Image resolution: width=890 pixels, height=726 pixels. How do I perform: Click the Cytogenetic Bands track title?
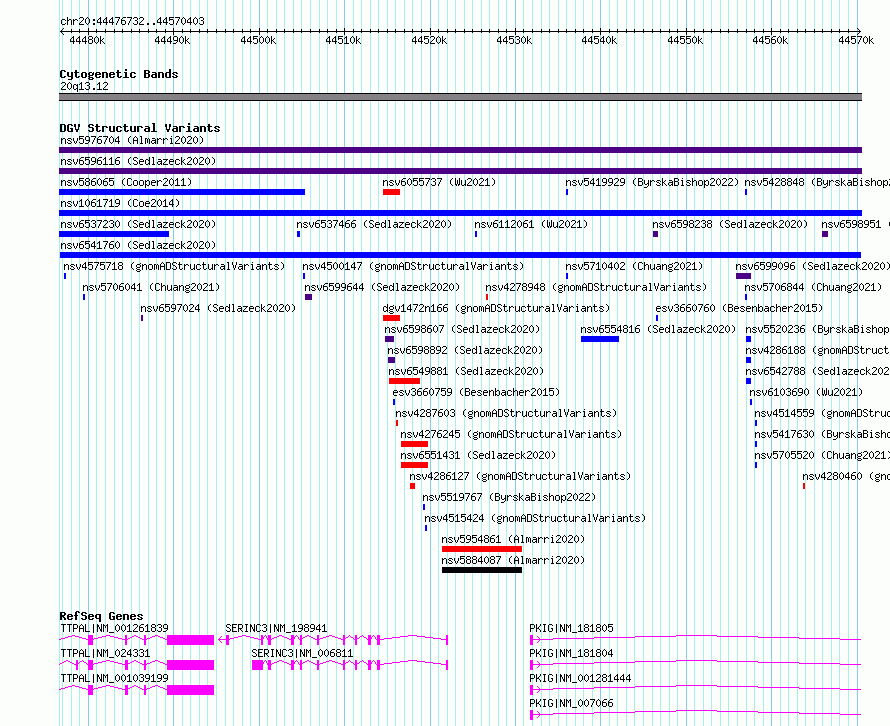tap(119, 74)
